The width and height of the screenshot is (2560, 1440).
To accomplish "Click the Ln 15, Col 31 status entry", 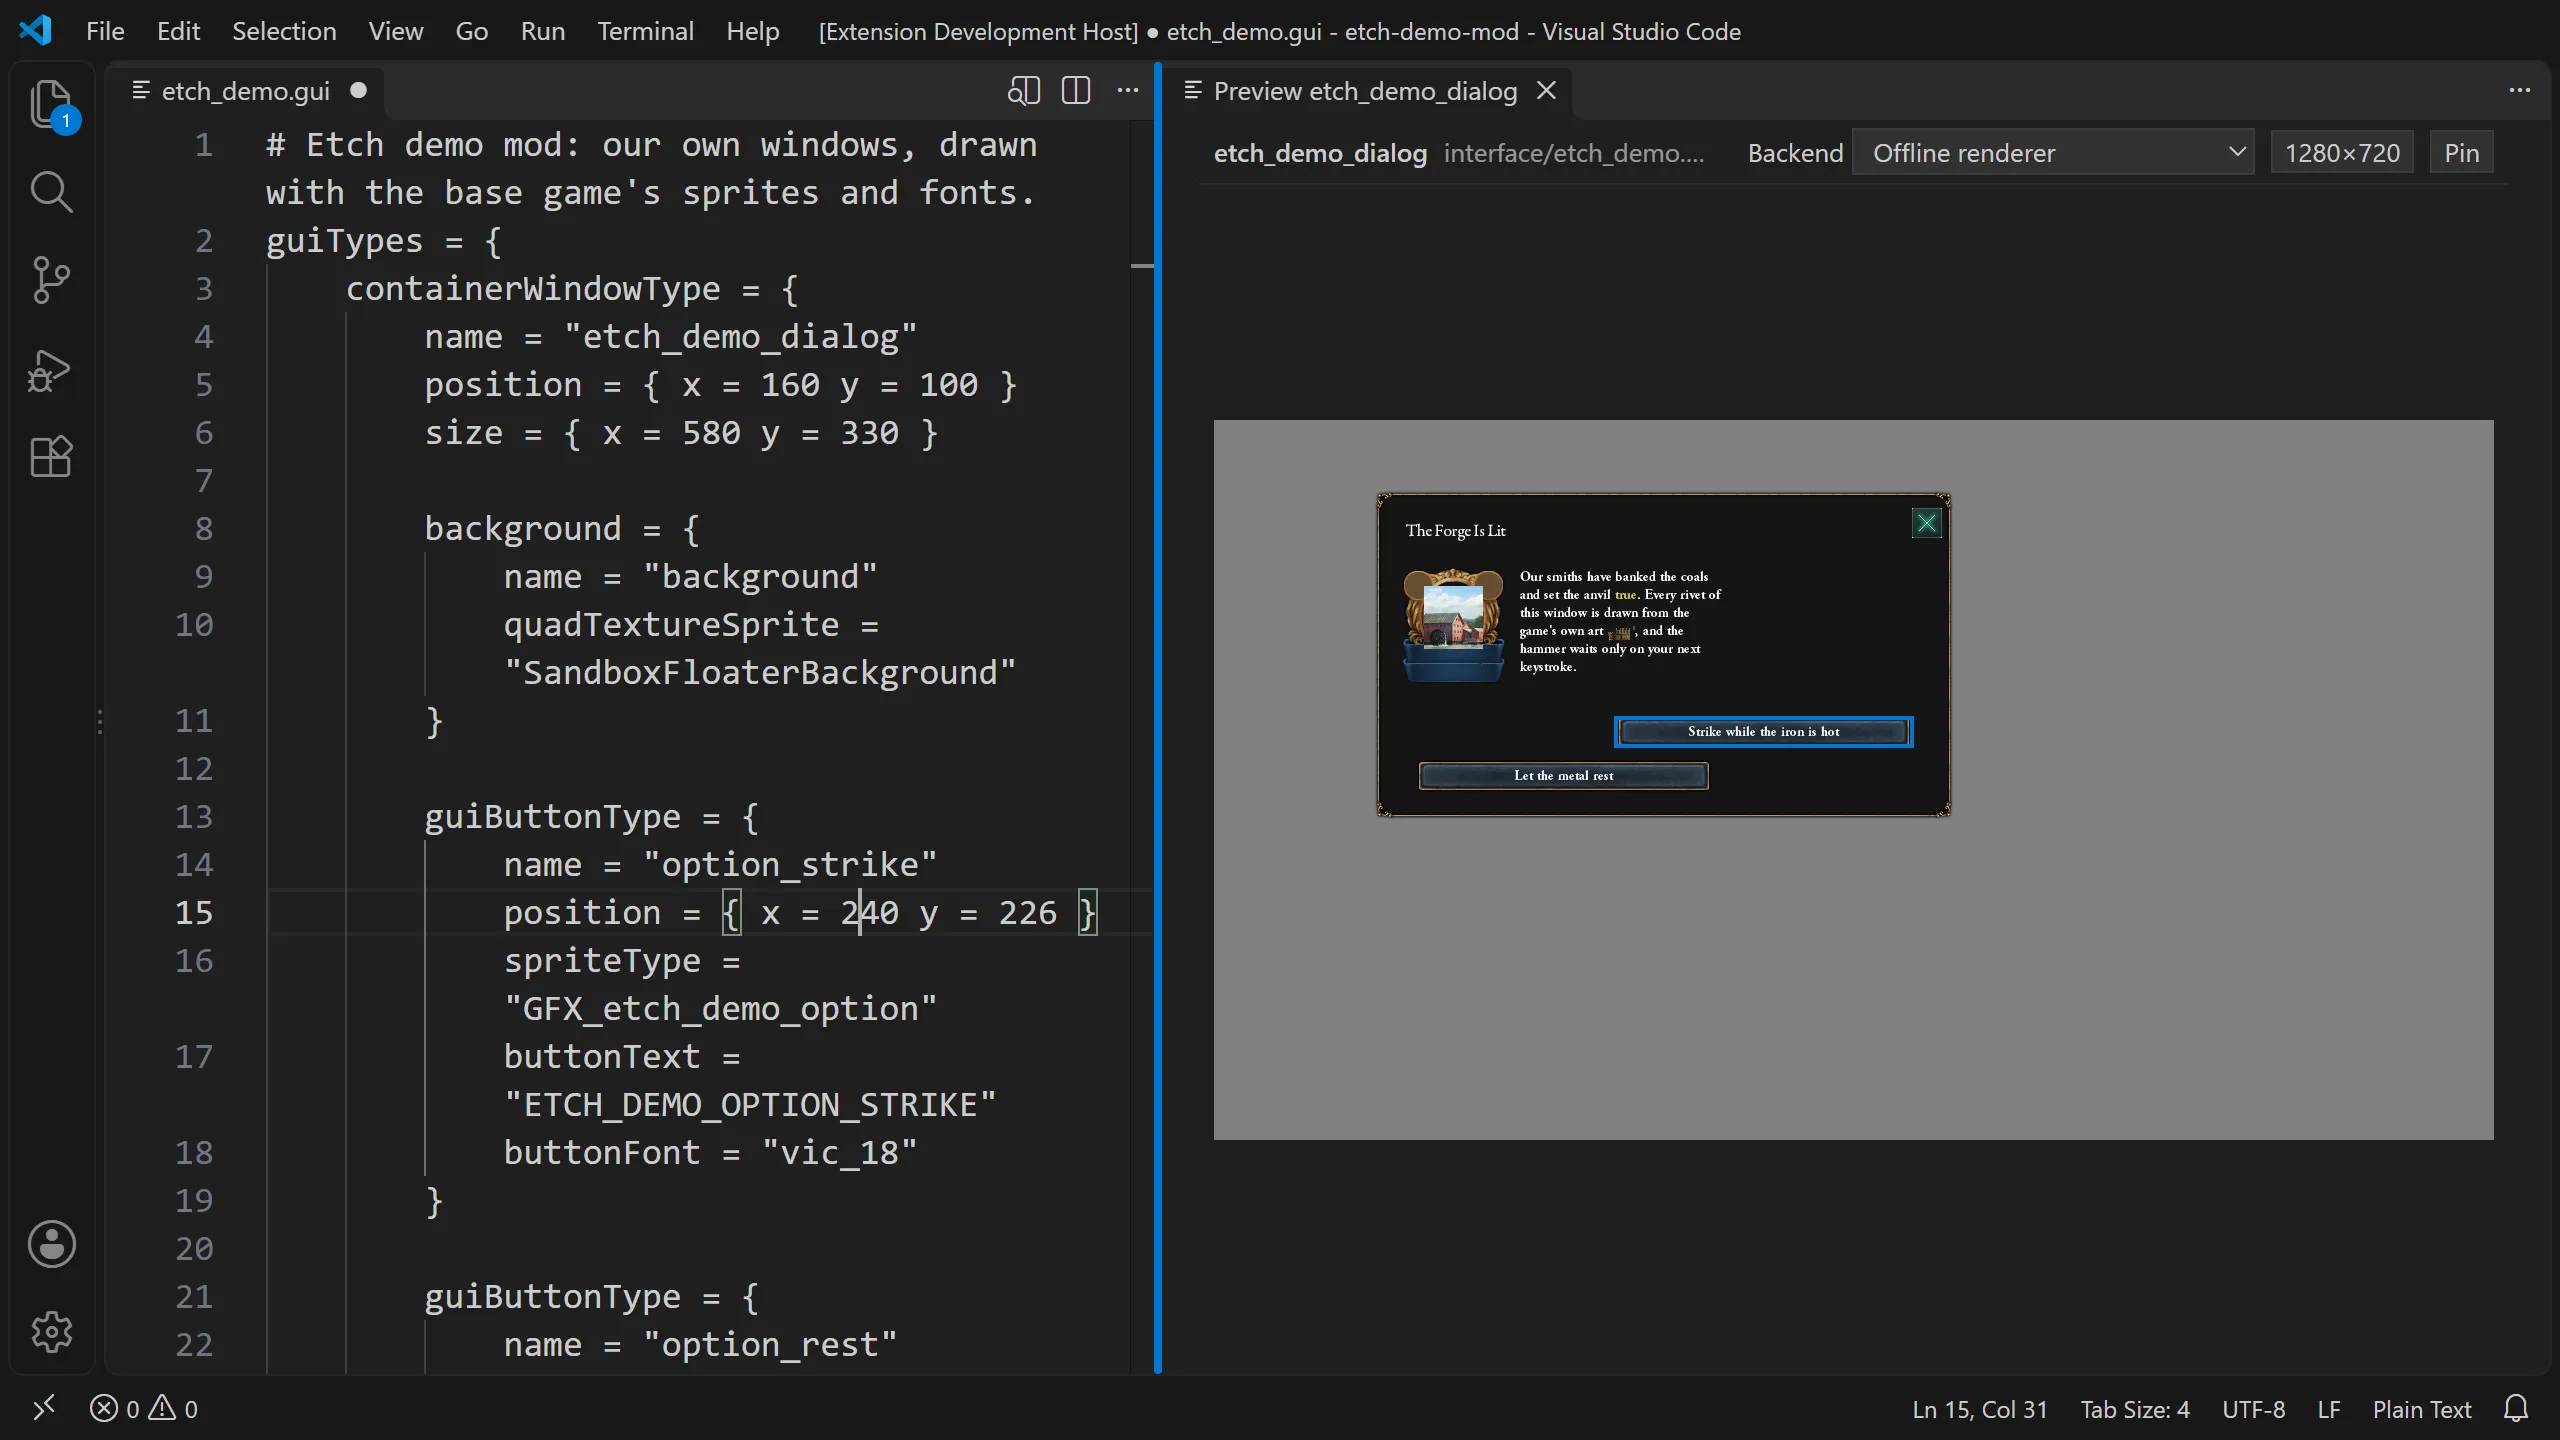I will [x=1979, y=1409].
